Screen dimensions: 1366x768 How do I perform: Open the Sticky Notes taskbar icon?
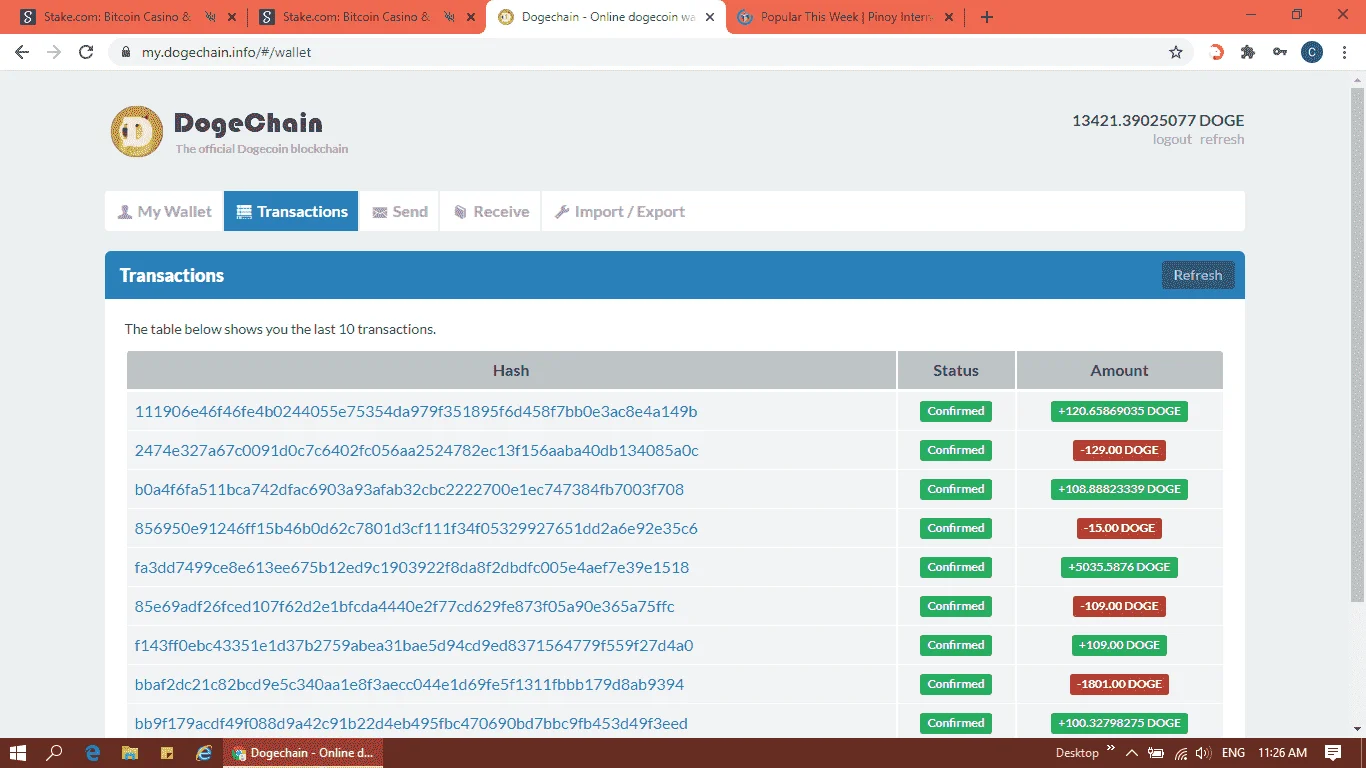coord(167,753)
